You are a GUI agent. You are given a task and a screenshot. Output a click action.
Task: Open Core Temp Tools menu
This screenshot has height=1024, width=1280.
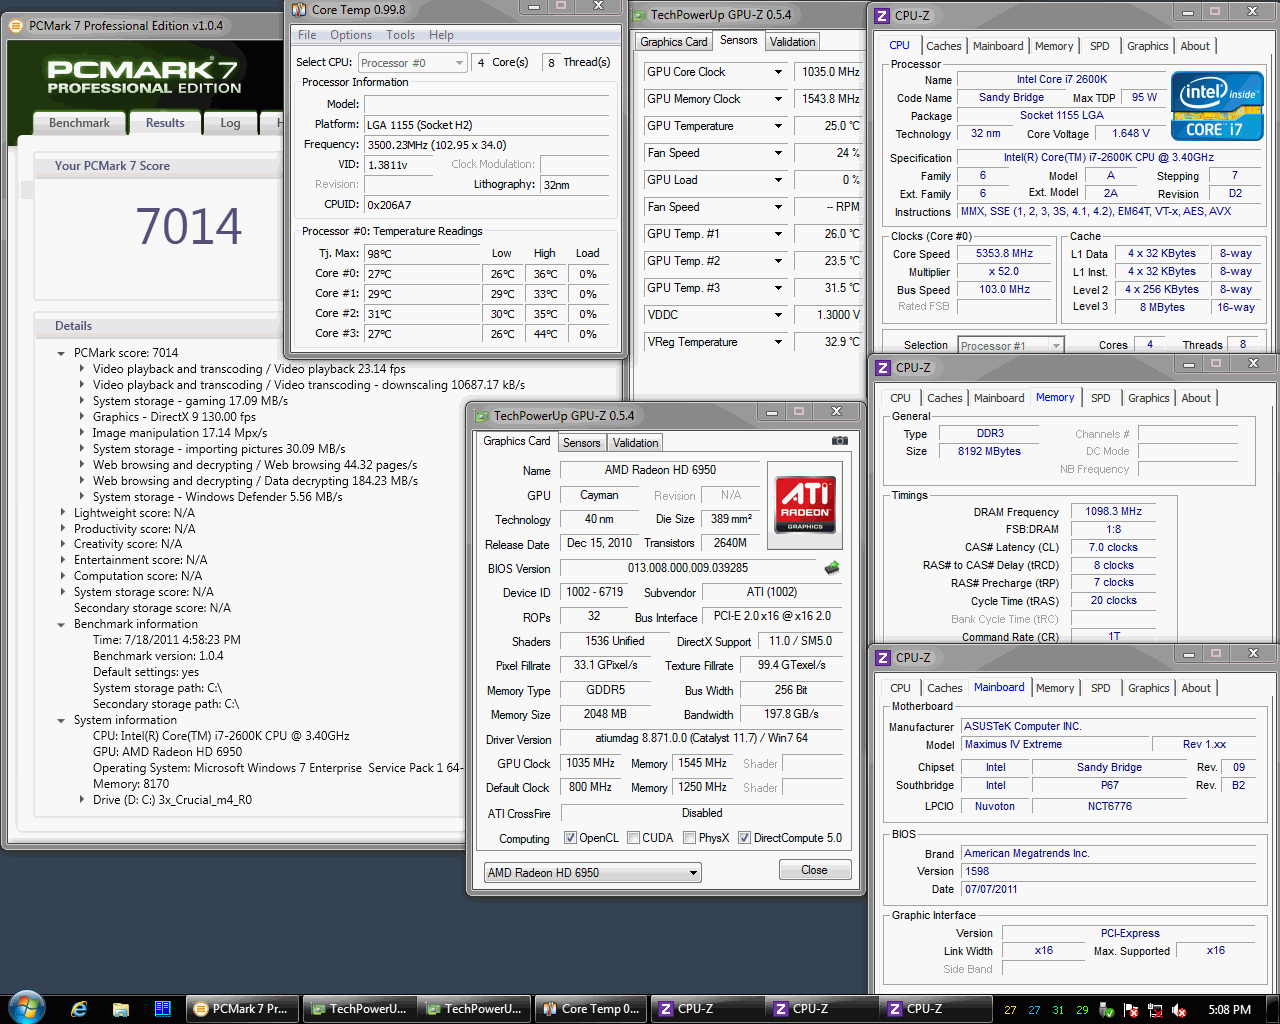coord(400,35)
